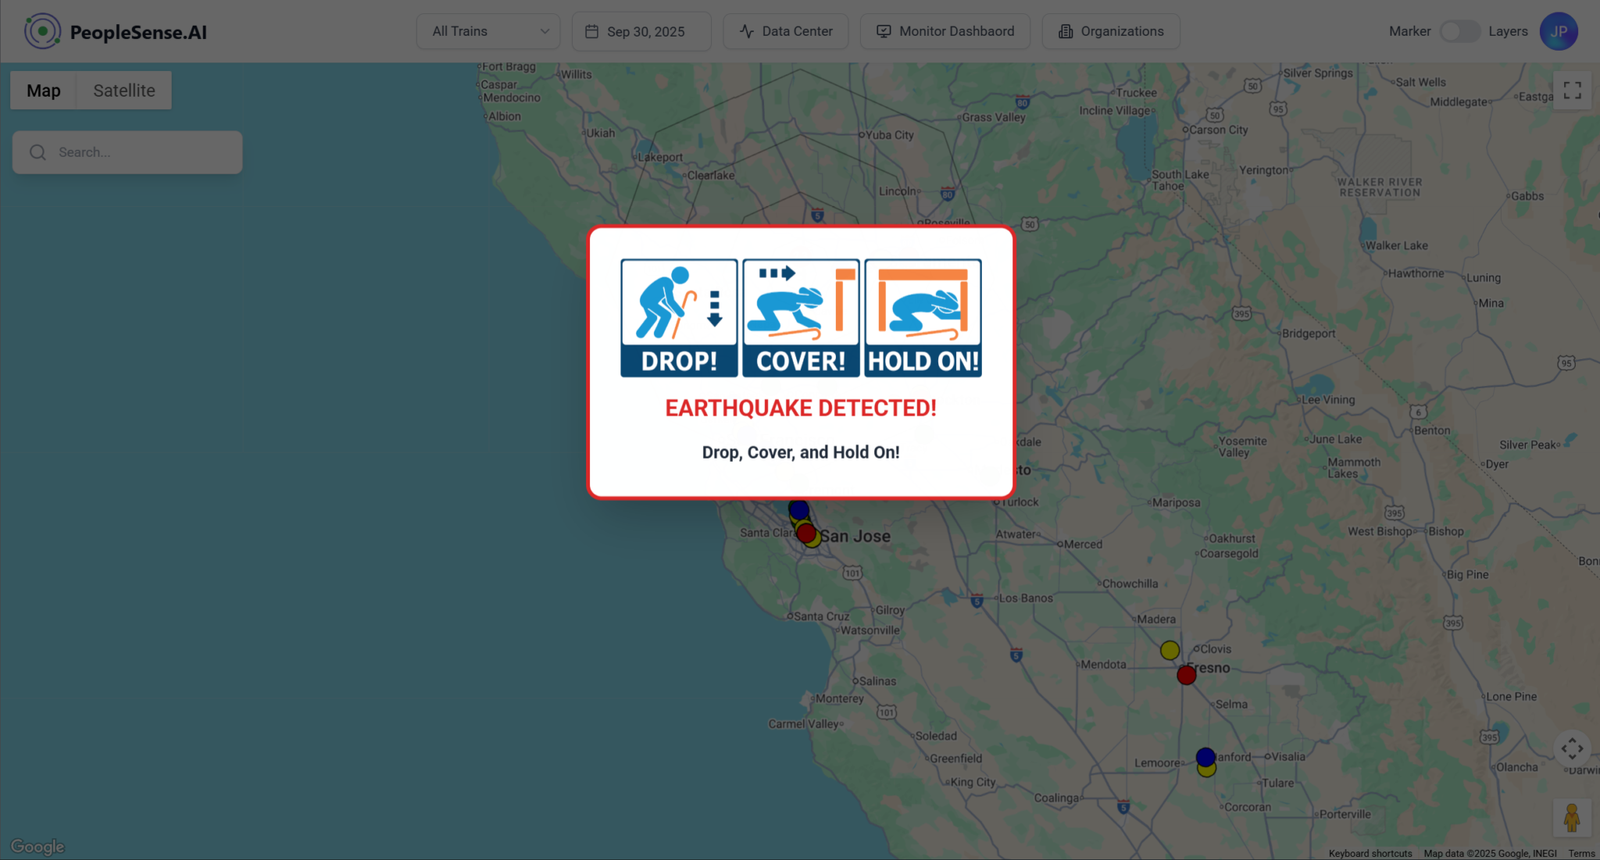Viewport: 1600px width, 860px height.
Task: Click the Data Center pulse icon
Action: (x=747, y=31)
